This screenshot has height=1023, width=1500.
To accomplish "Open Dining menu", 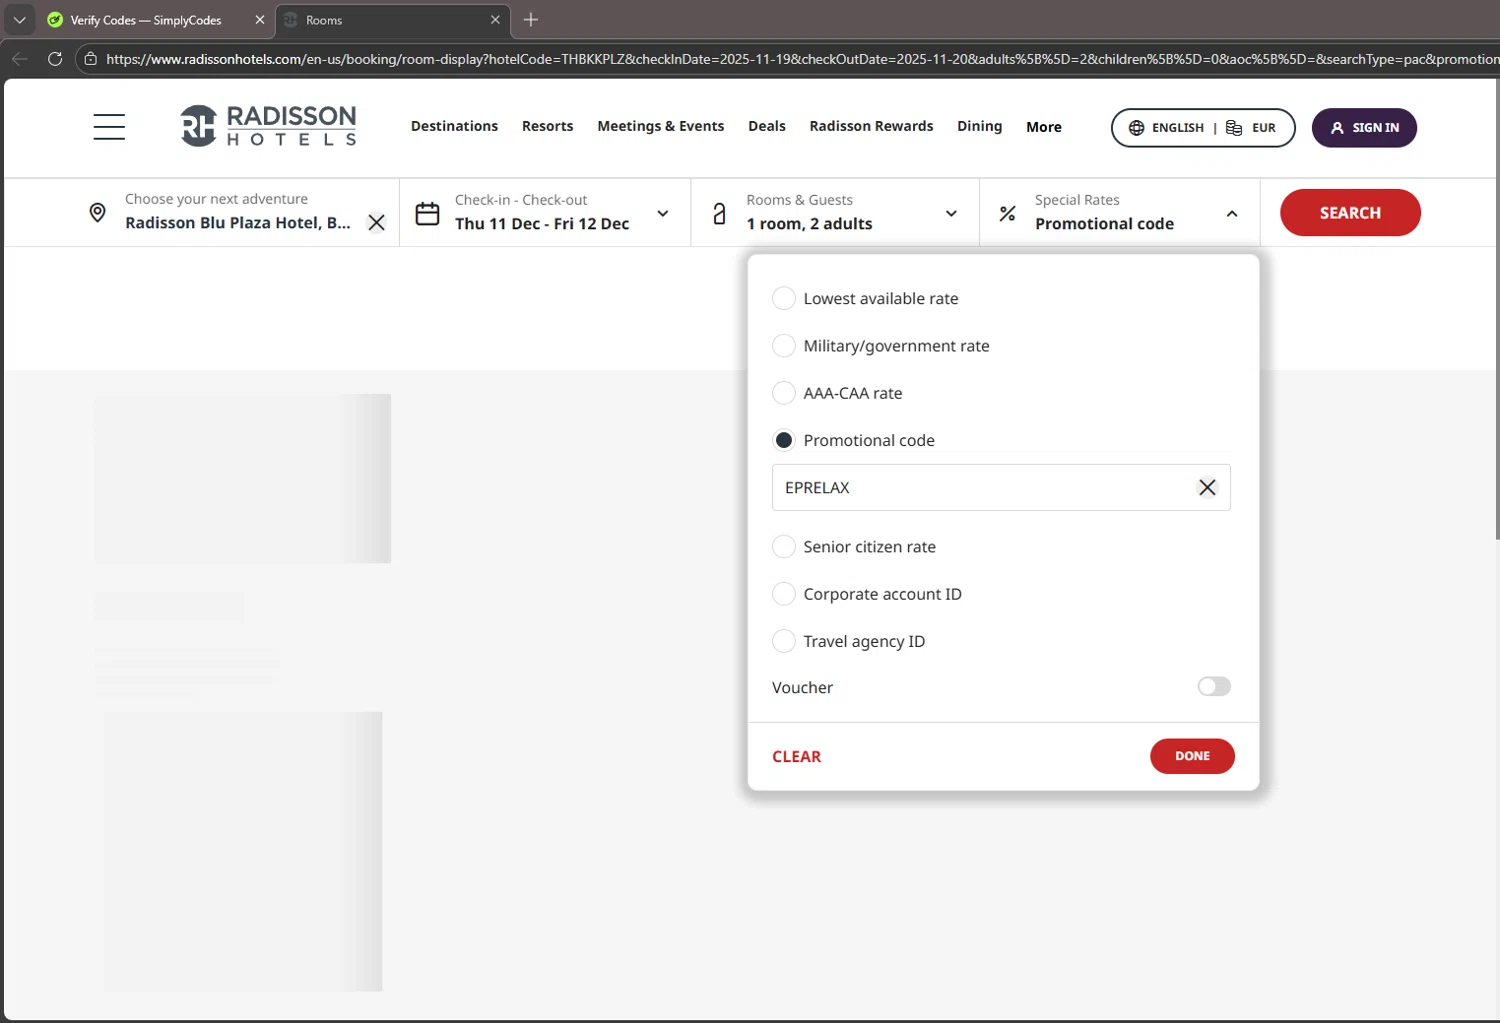I will pyautogui.click(x=979, y=126).
